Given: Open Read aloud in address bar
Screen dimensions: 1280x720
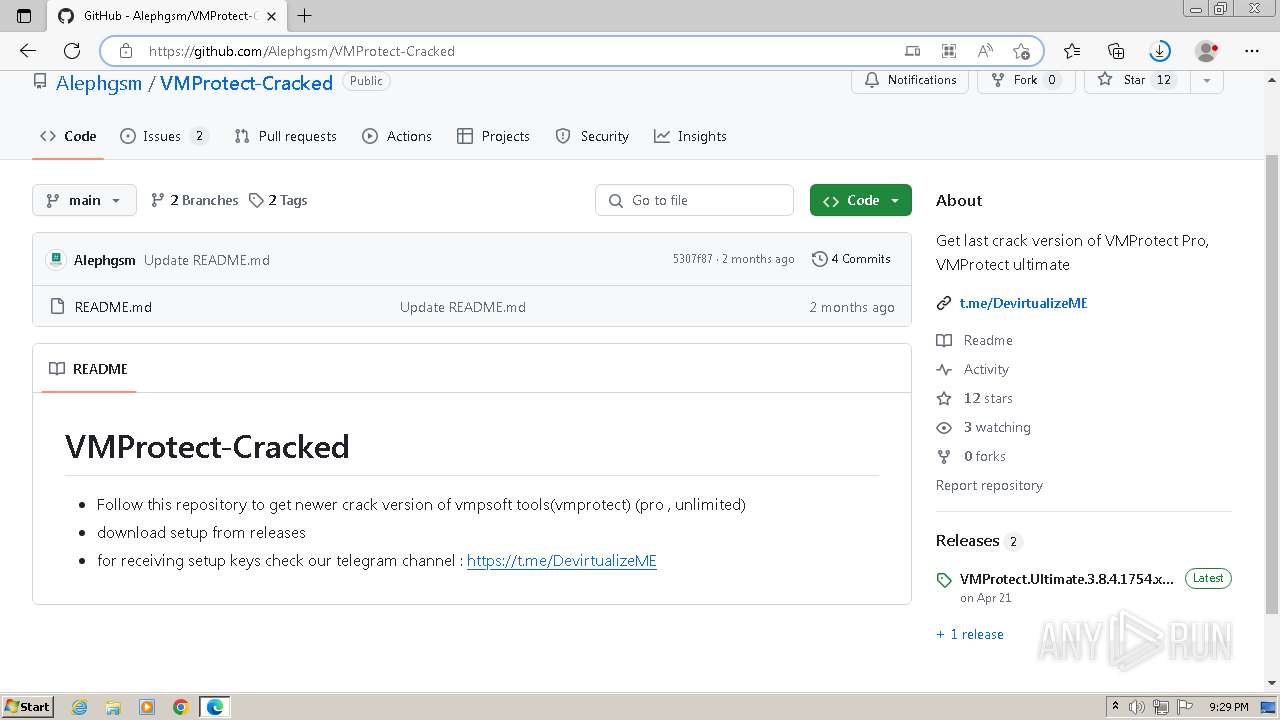Looking at the screenshot, I should pos(985,51).
